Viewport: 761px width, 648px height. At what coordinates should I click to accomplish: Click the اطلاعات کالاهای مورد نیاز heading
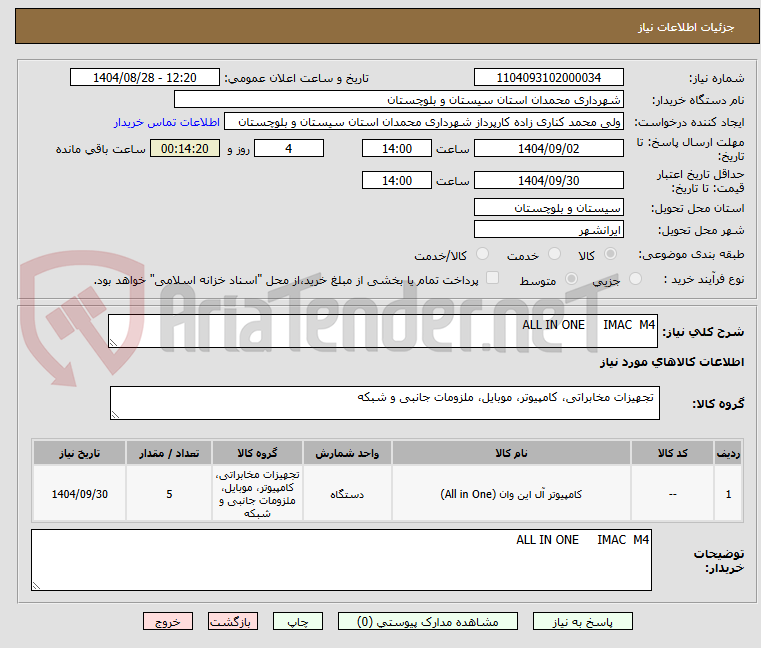(672, 362)
